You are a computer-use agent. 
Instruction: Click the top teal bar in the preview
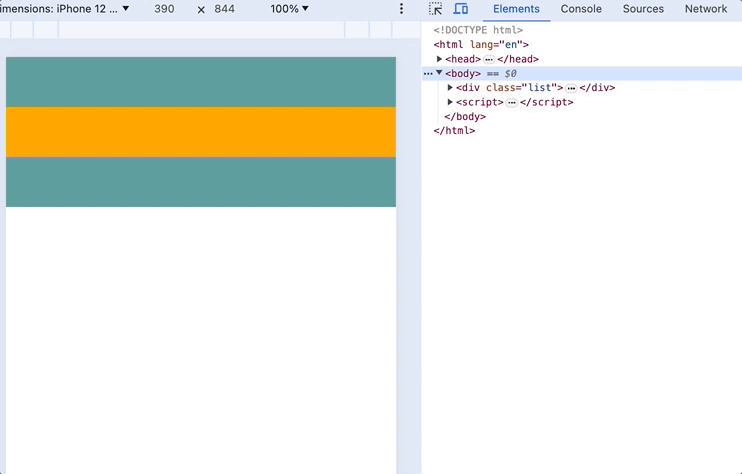[201, 82]
